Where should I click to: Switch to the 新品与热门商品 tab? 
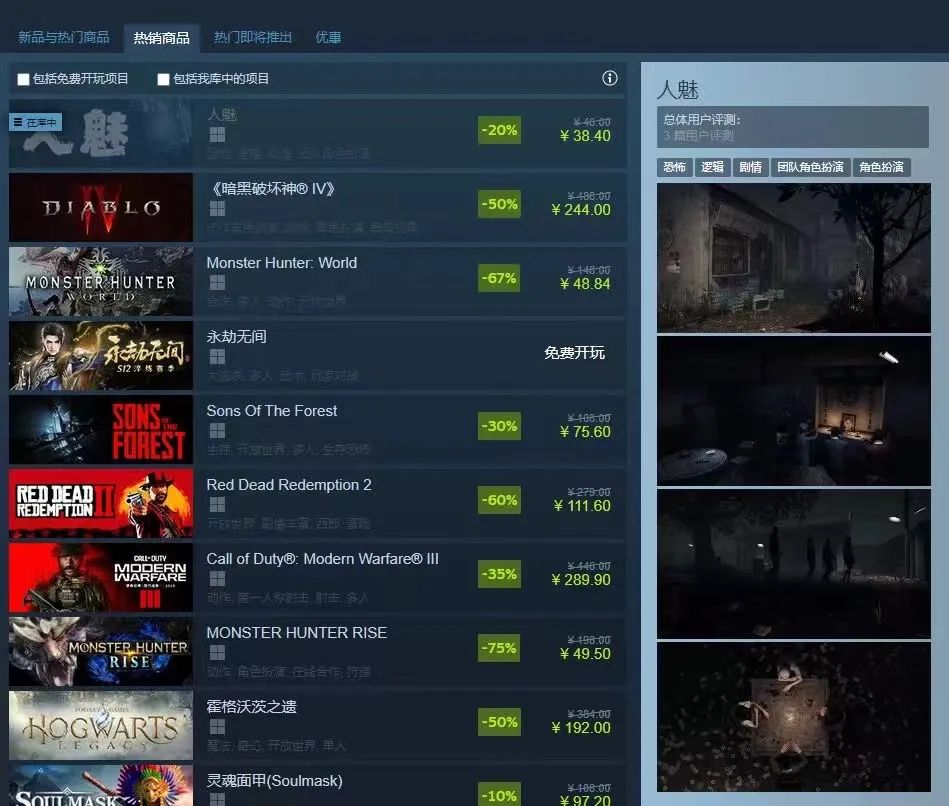coord(63,37)
